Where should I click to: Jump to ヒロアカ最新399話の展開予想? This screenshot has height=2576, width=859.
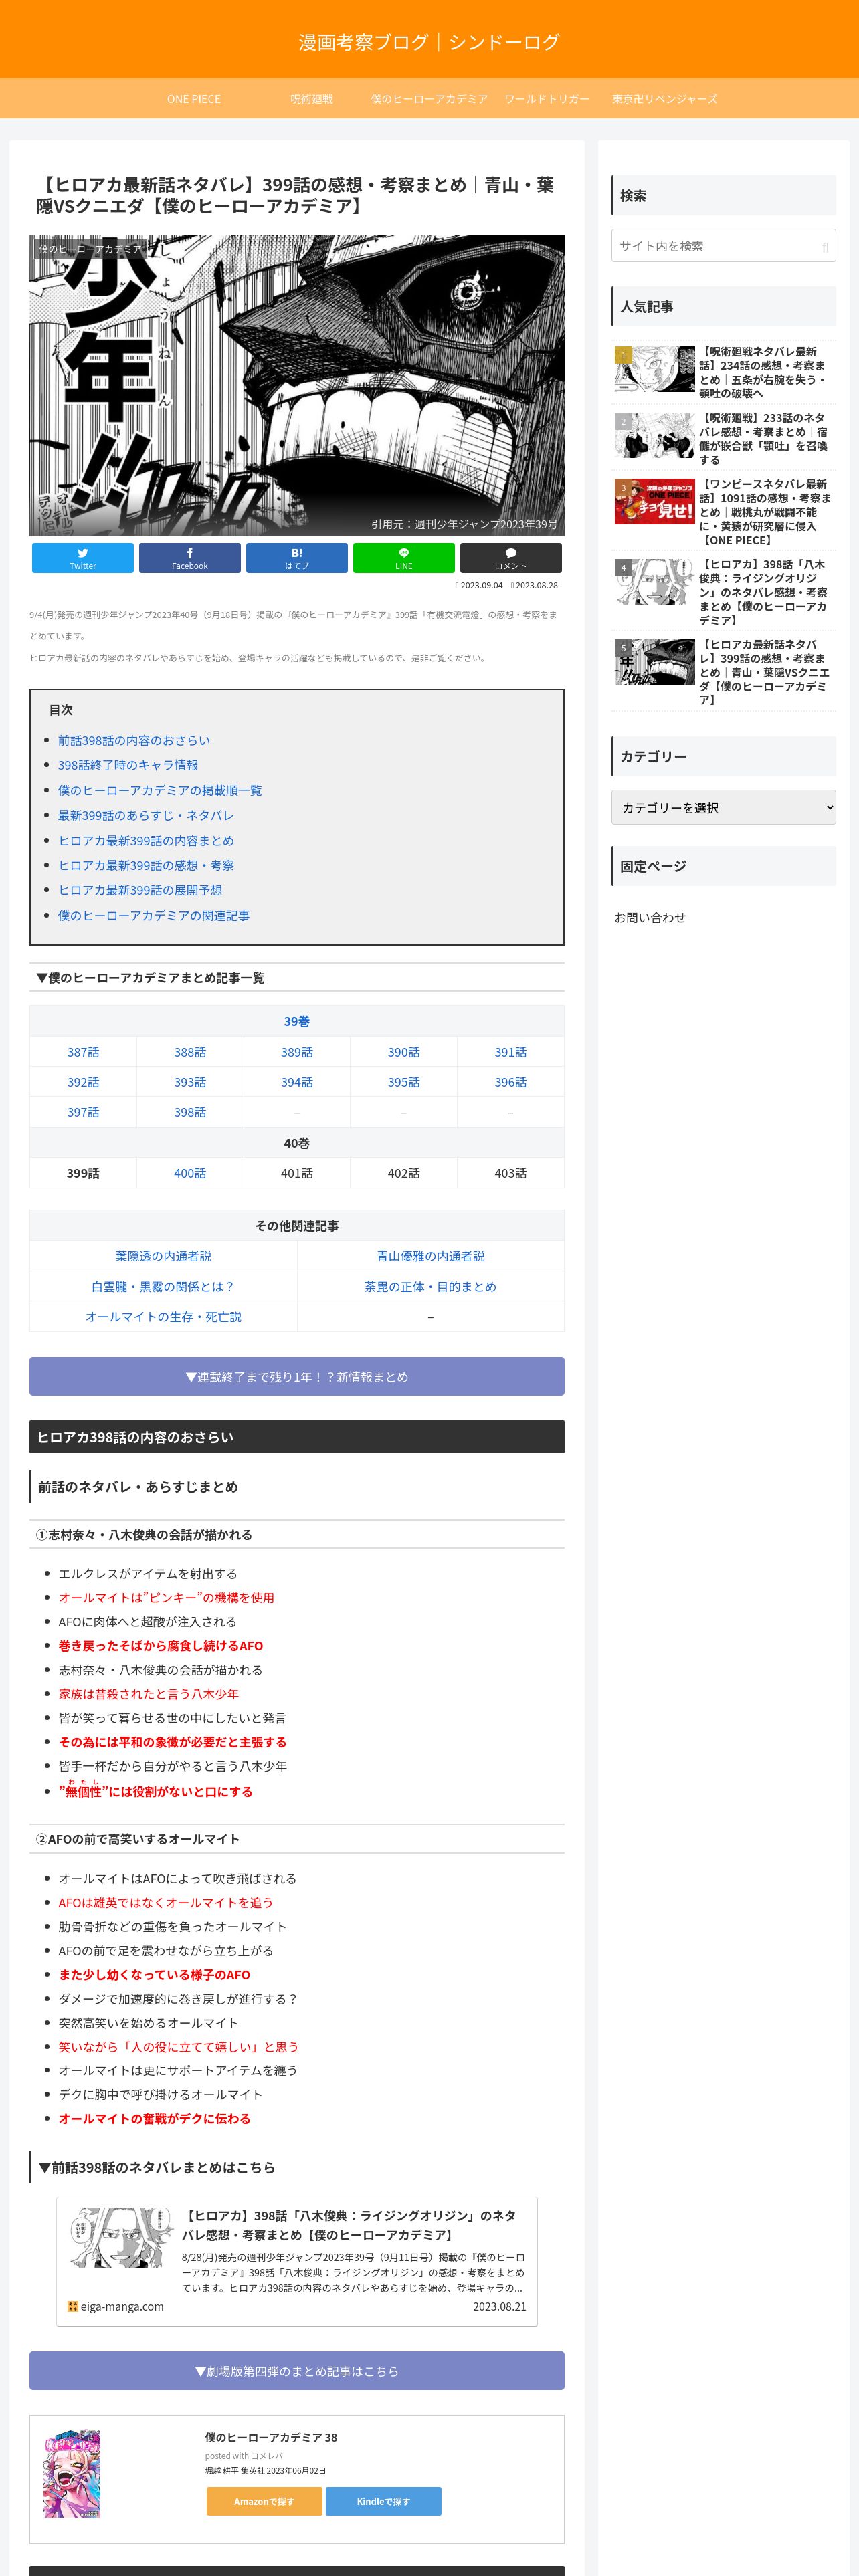point(140,890)
